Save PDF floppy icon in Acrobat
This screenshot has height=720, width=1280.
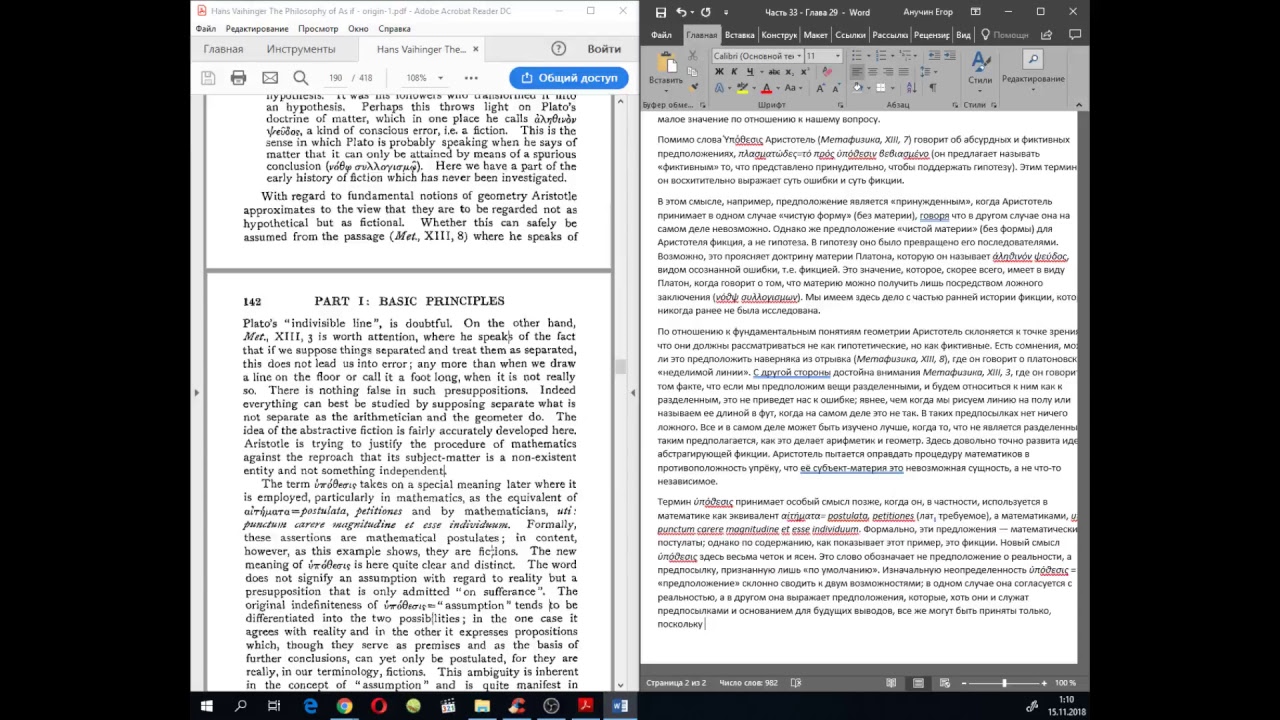208,77
